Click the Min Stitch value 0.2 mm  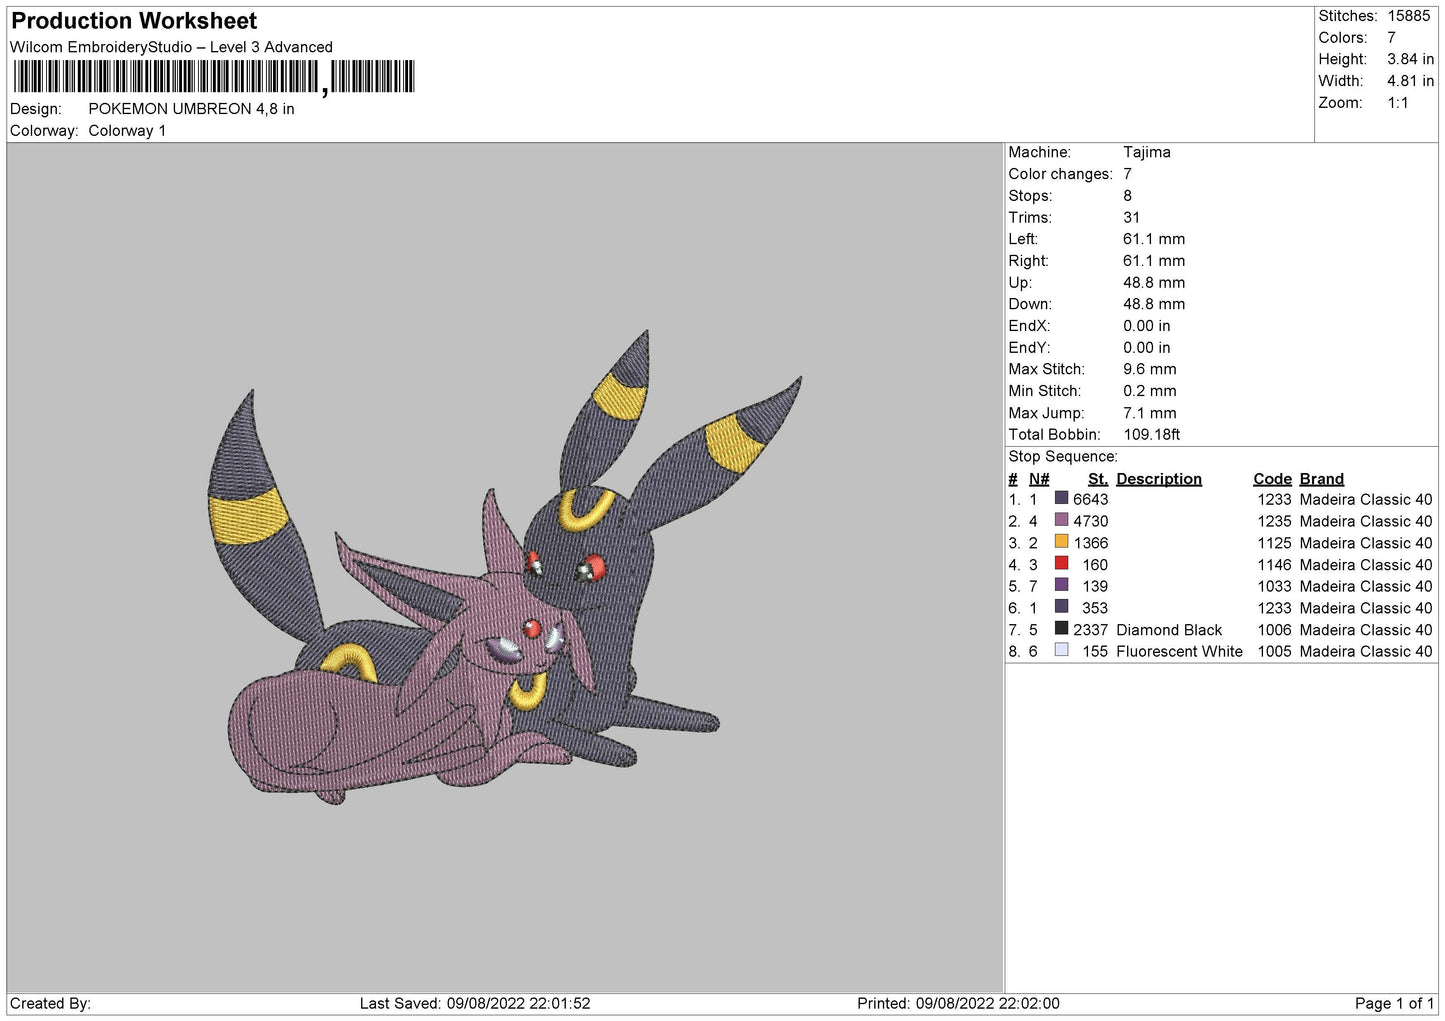(x=1150, y=391)
